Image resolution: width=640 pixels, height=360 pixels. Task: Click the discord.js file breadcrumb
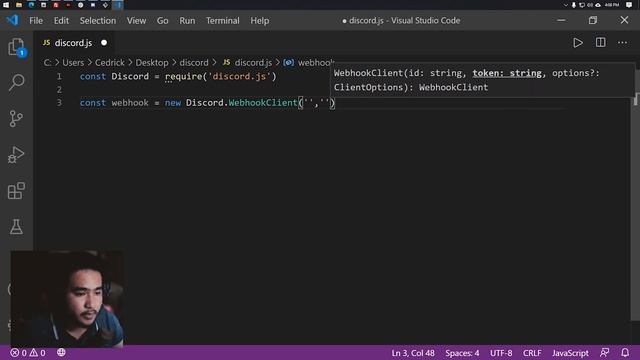click(x=247, y=62)
